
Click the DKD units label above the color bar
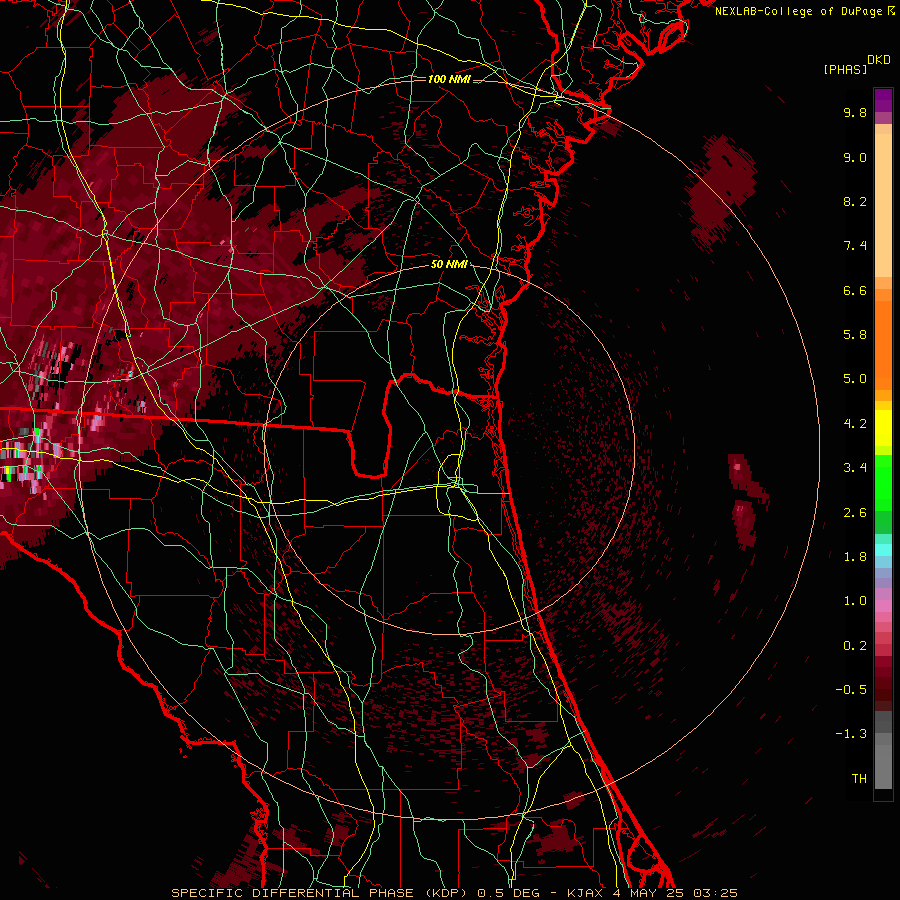click(878, 60)
